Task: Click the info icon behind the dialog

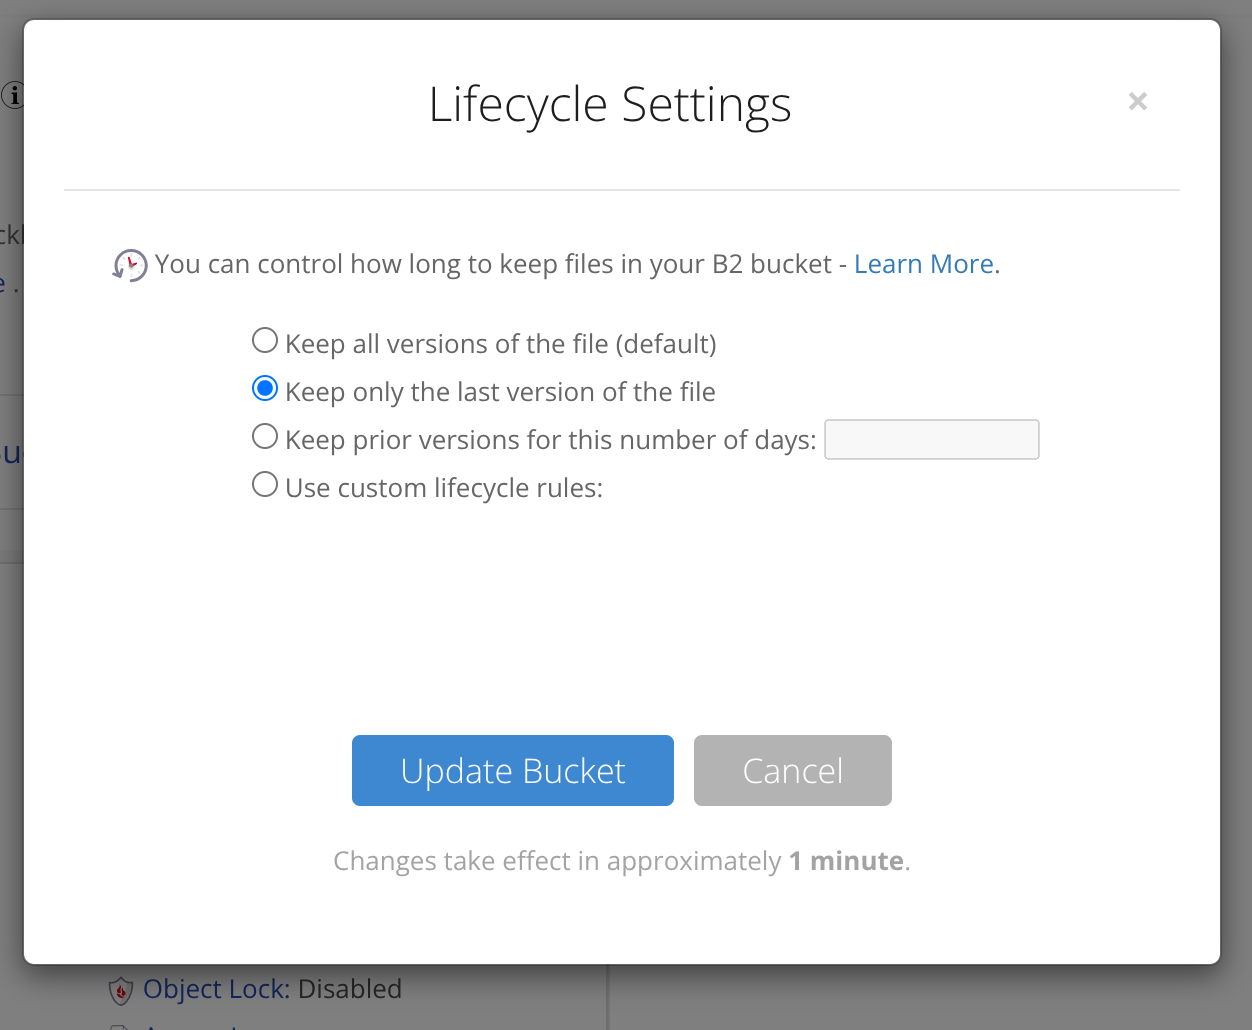Action: [x=12, y=96]
